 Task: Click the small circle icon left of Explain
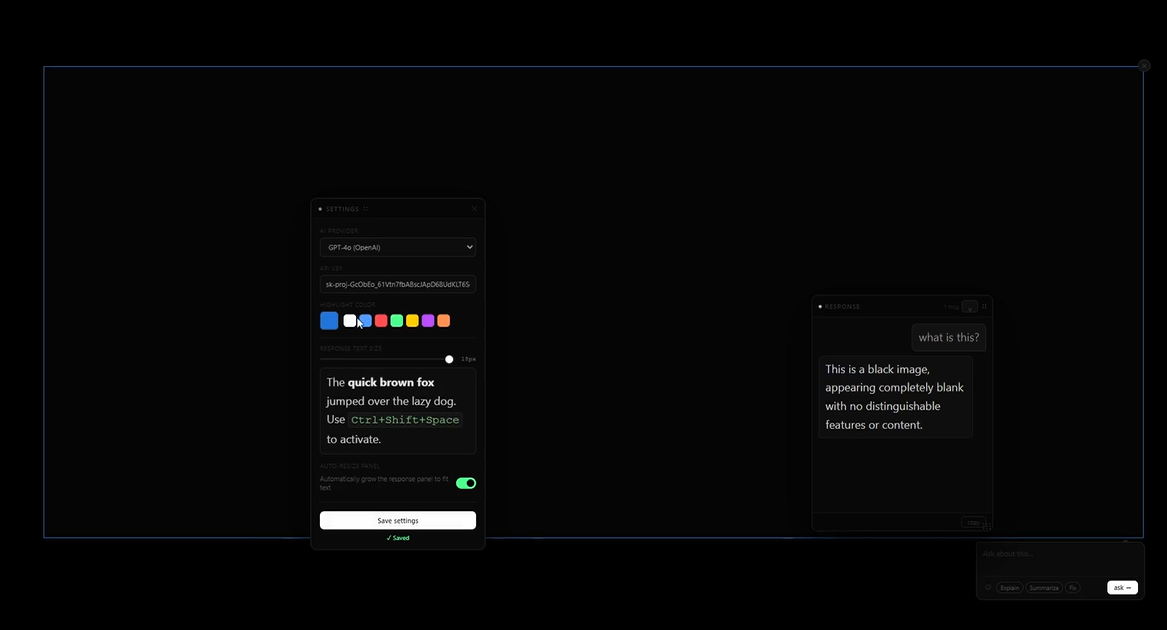pyautogui.click(x=988, y=588)
